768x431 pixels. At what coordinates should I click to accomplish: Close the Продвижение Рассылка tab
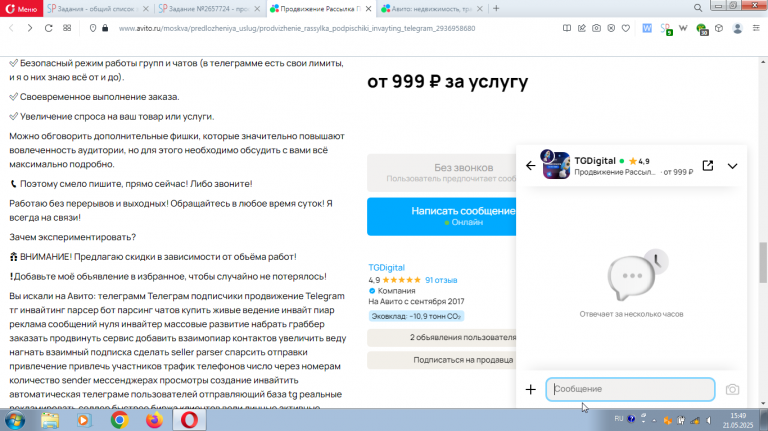[x=368, y=9]
